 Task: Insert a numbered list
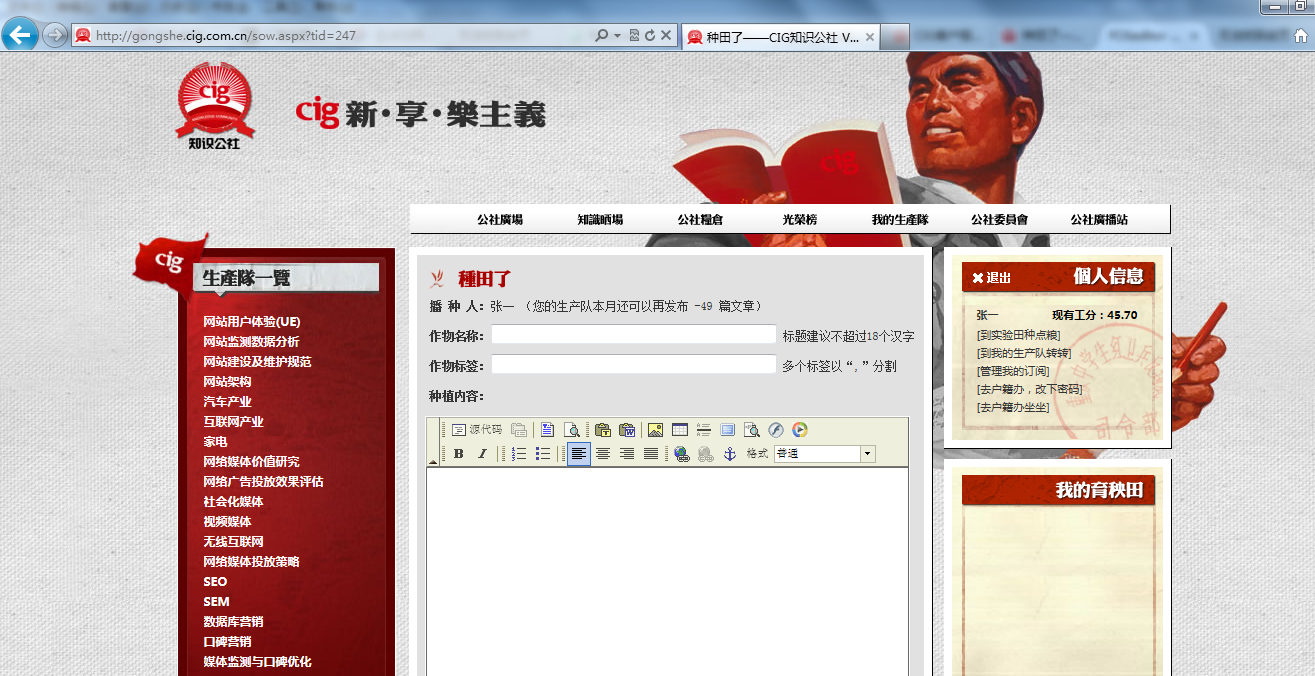519,454
